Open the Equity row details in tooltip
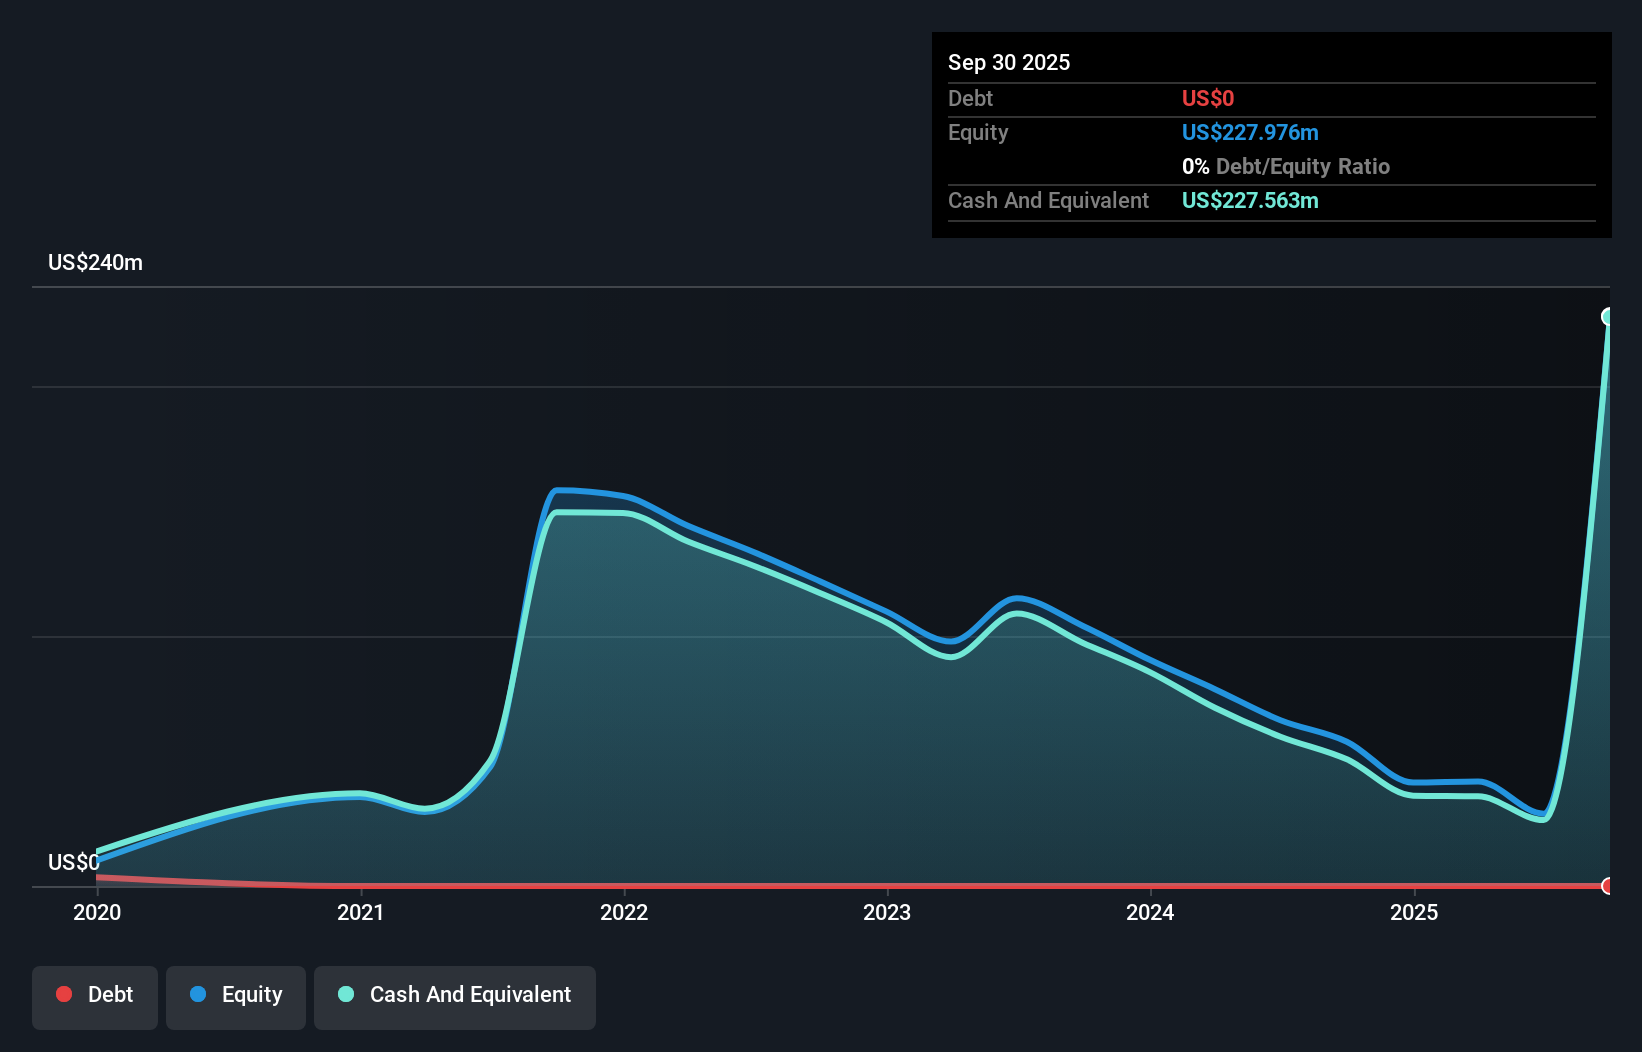 point(978,132)
